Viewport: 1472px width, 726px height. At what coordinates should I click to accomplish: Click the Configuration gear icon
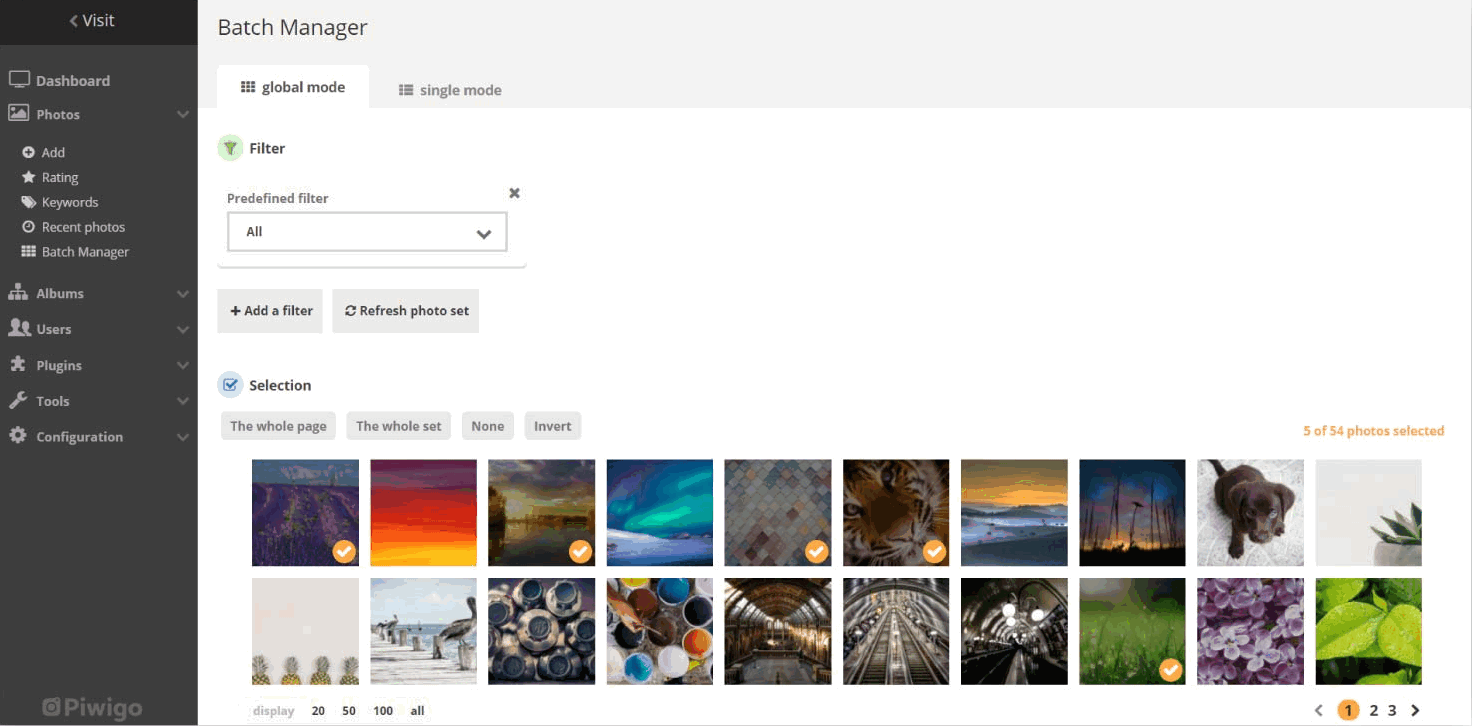(x=18, y=436)
